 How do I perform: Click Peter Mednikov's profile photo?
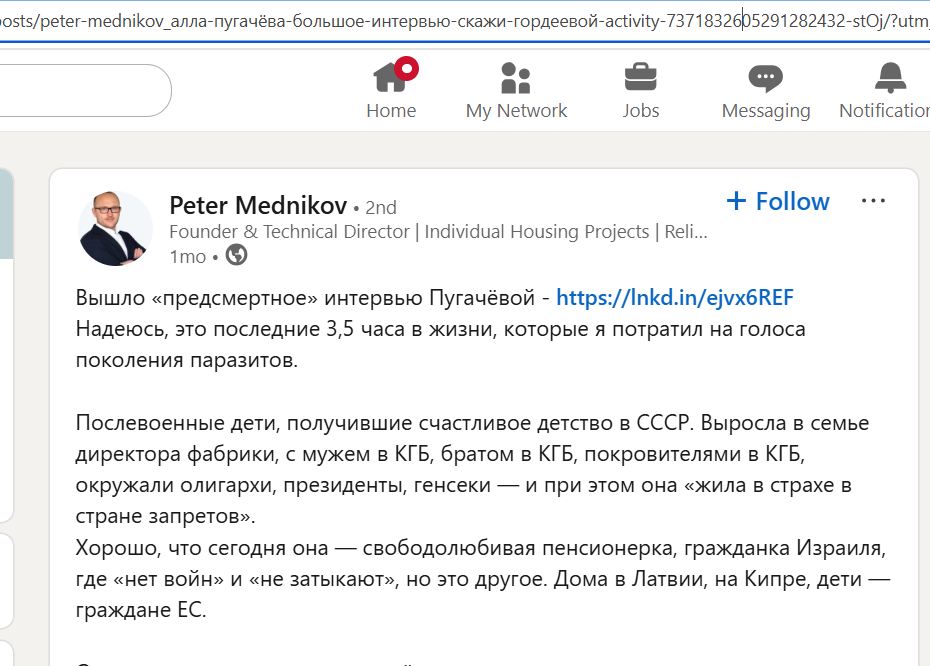click(116, 228)
